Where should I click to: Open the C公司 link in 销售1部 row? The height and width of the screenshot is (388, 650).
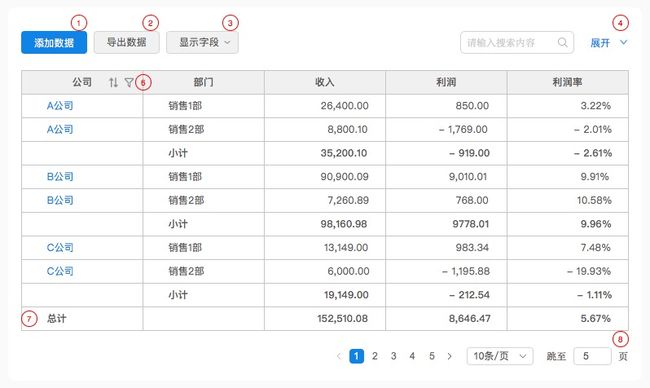(60, 247)
